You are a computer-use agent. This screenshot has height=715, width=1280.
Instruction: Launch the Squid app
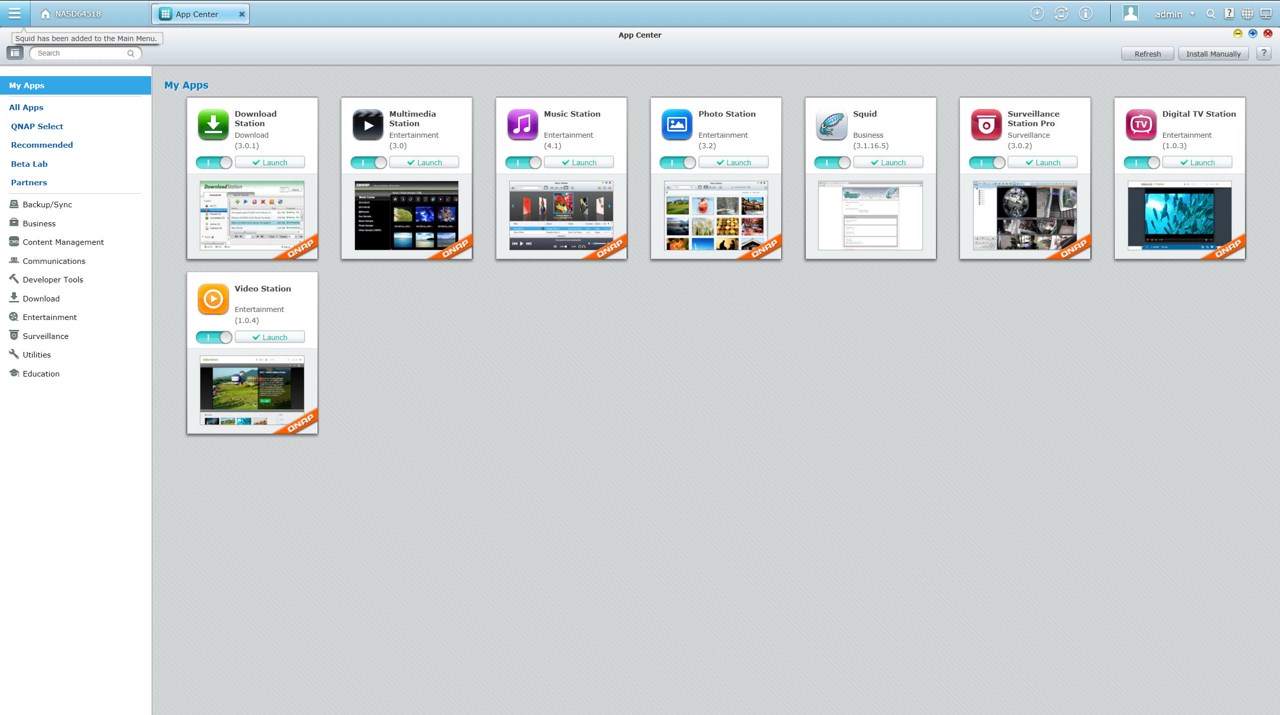(x=888, y=162)
